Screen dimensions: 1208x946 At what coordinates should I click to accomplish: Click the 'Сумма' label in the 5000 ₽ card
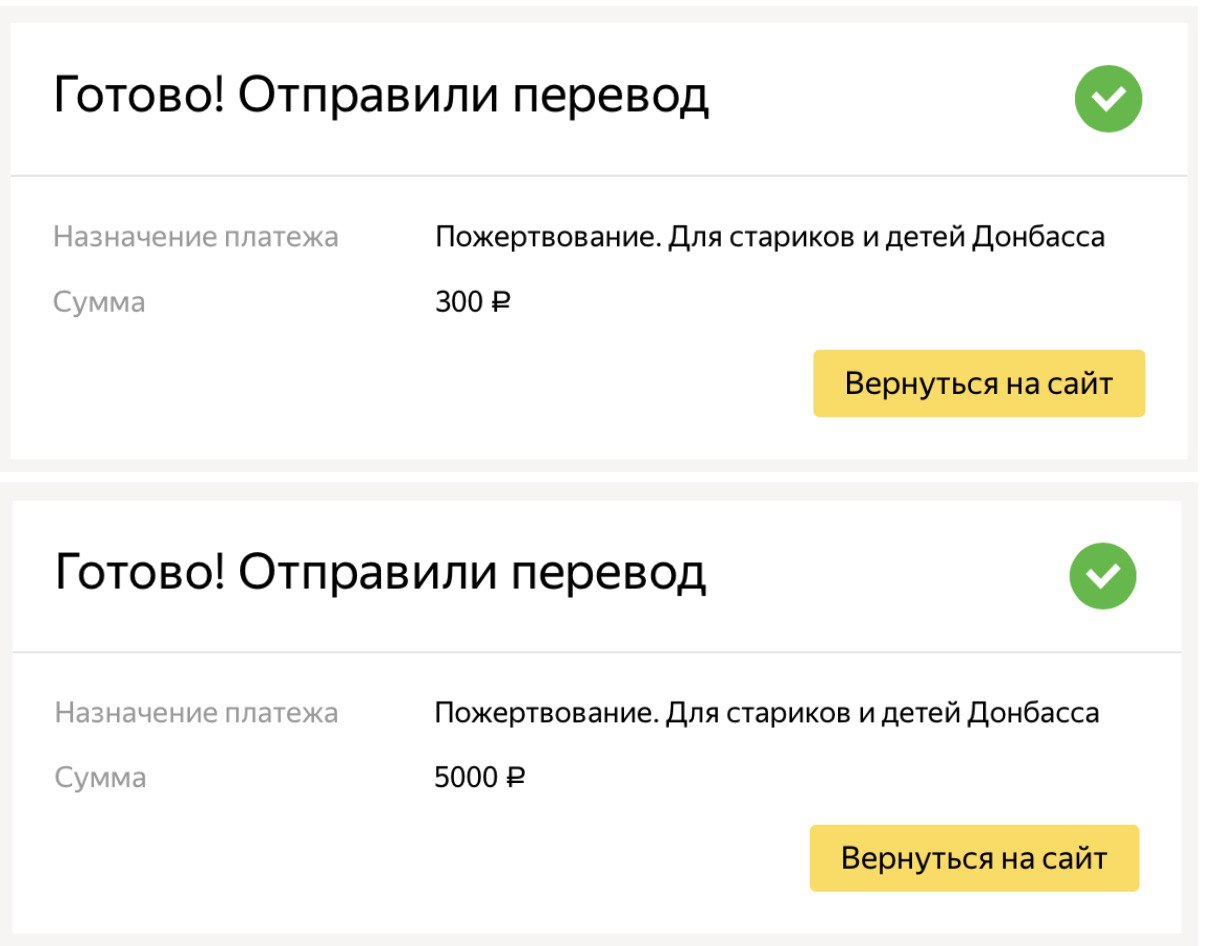point(100,777)
